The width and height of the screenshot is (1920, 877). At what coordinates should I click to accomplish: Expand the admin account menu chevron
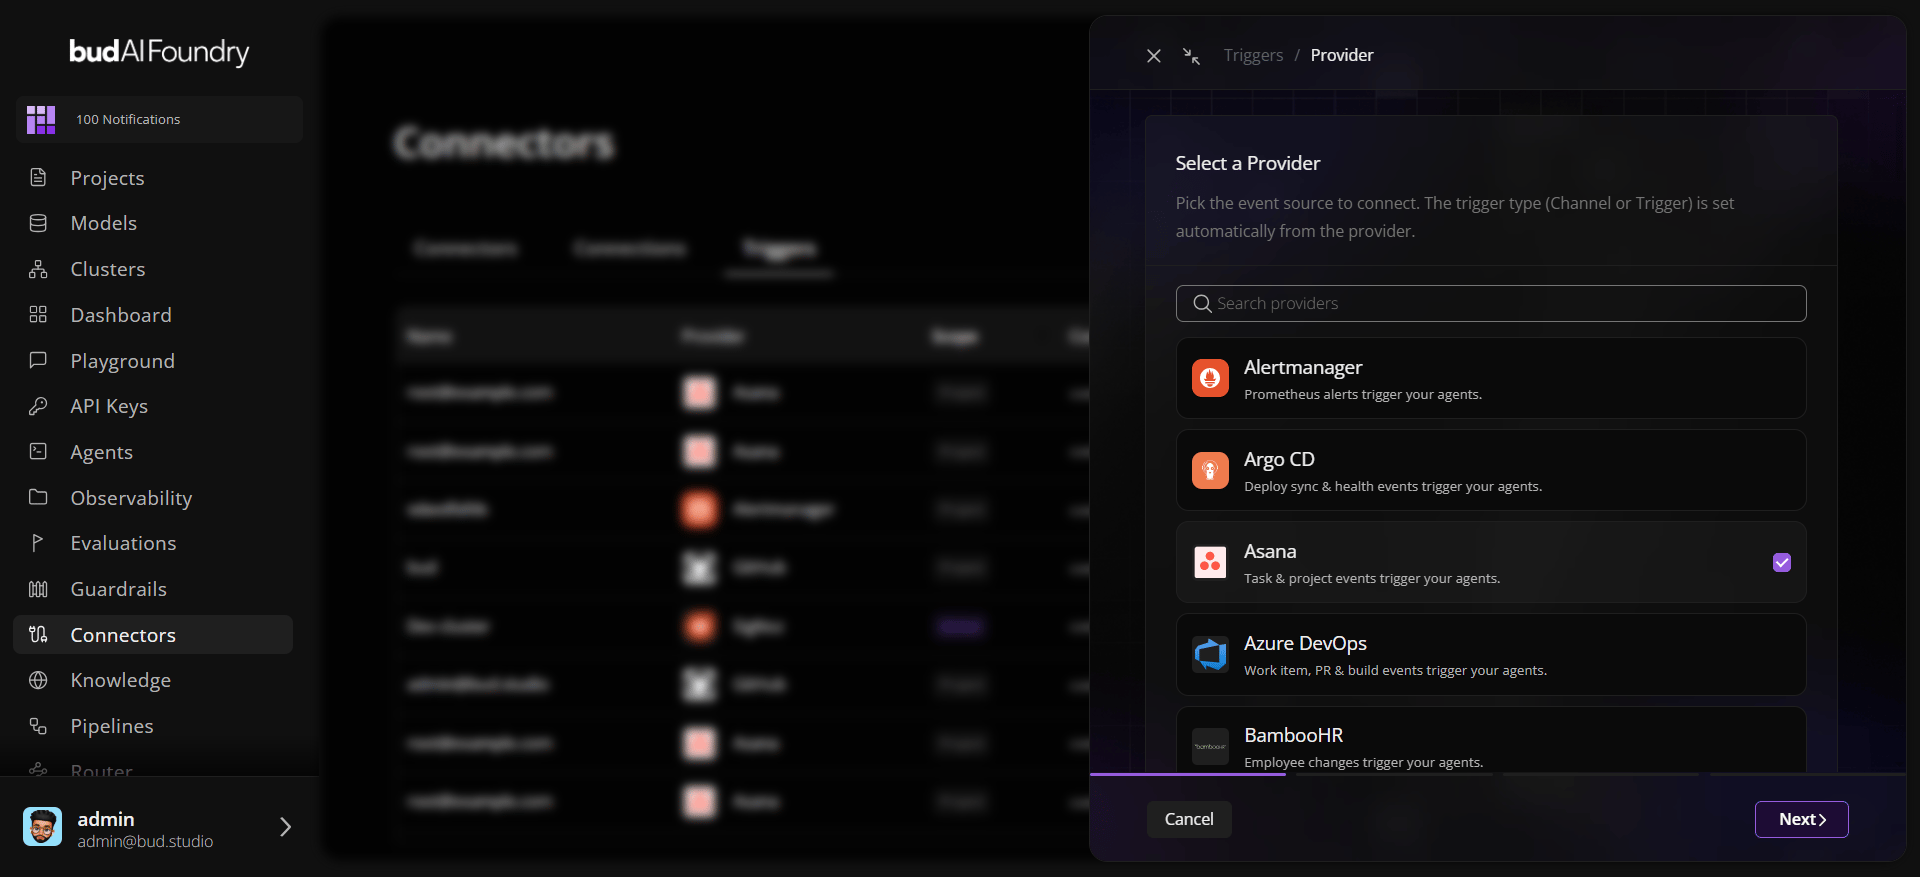pos(285,827)
